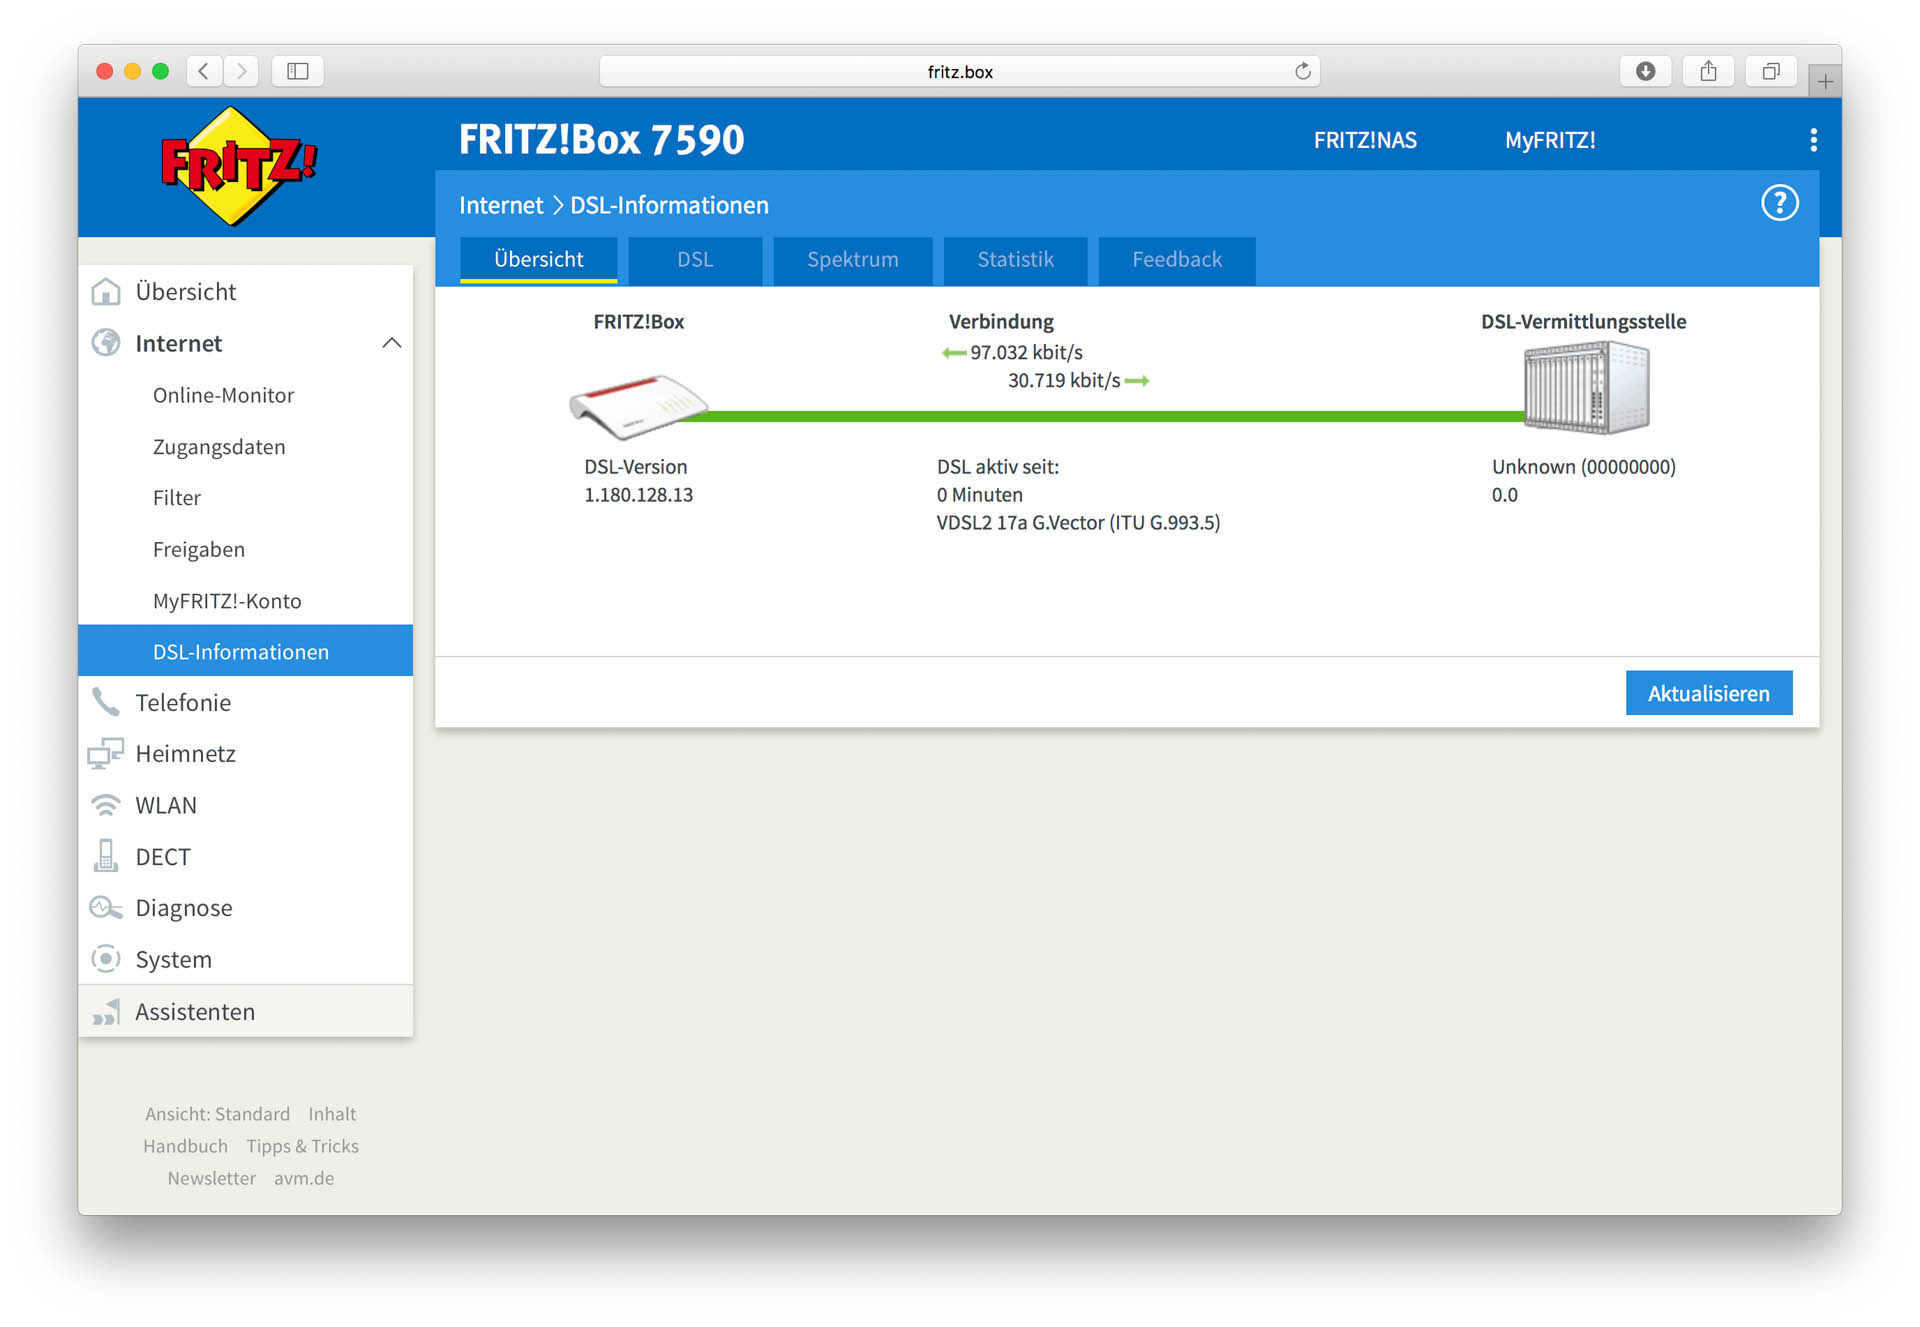Click Ansicht: Standard link
The width and height of the screenshot is (1920, 1327).
pos(217,1114)
